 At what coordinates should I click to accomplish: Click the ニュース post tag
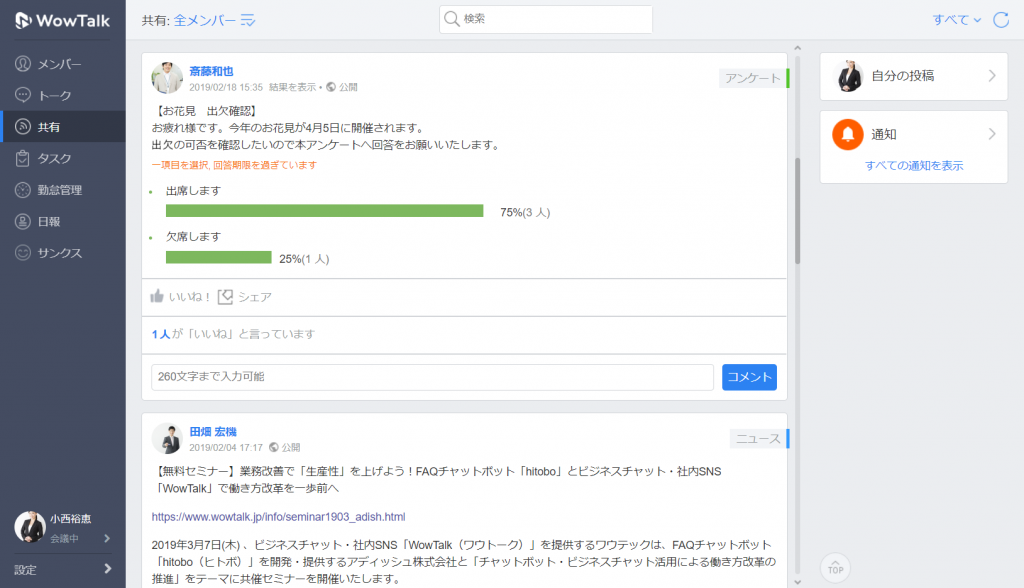(x=759, y=439)
